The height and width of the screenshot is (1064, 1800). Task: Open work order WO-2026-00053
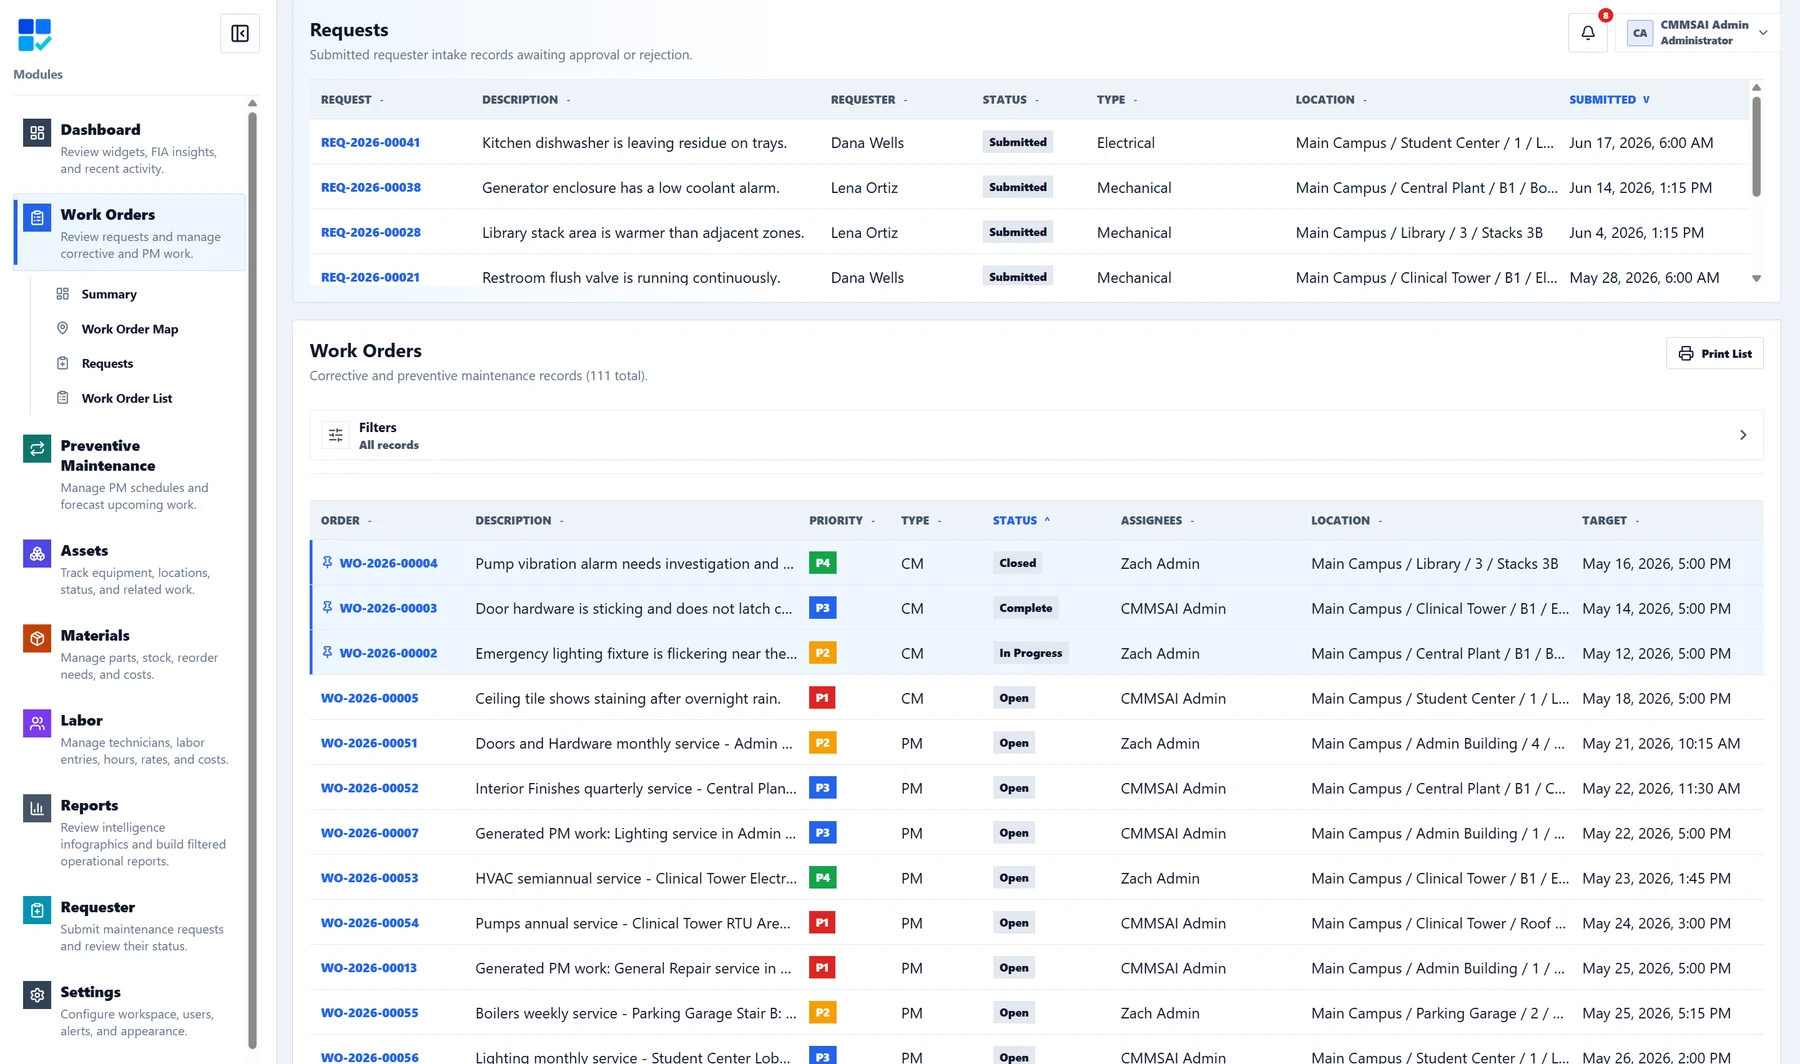369,878
